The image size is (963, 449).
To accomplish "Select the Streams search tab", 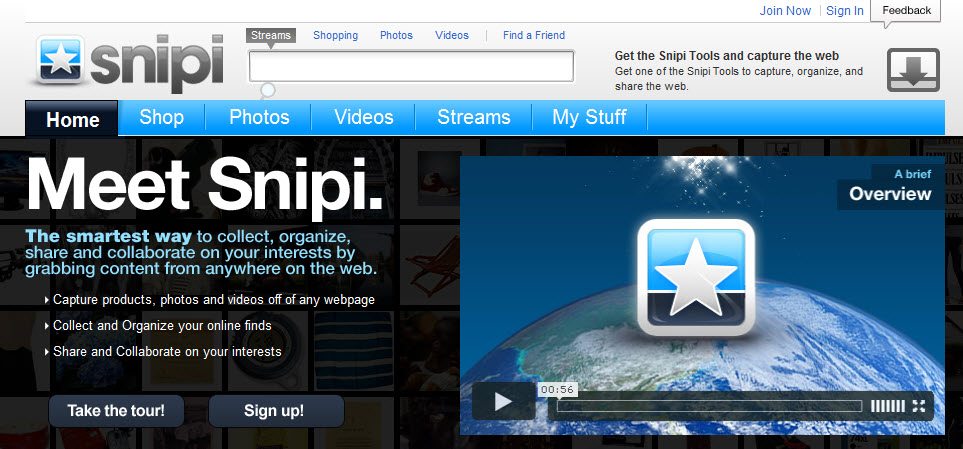I will pyautogui.click(x=271, y=35).
